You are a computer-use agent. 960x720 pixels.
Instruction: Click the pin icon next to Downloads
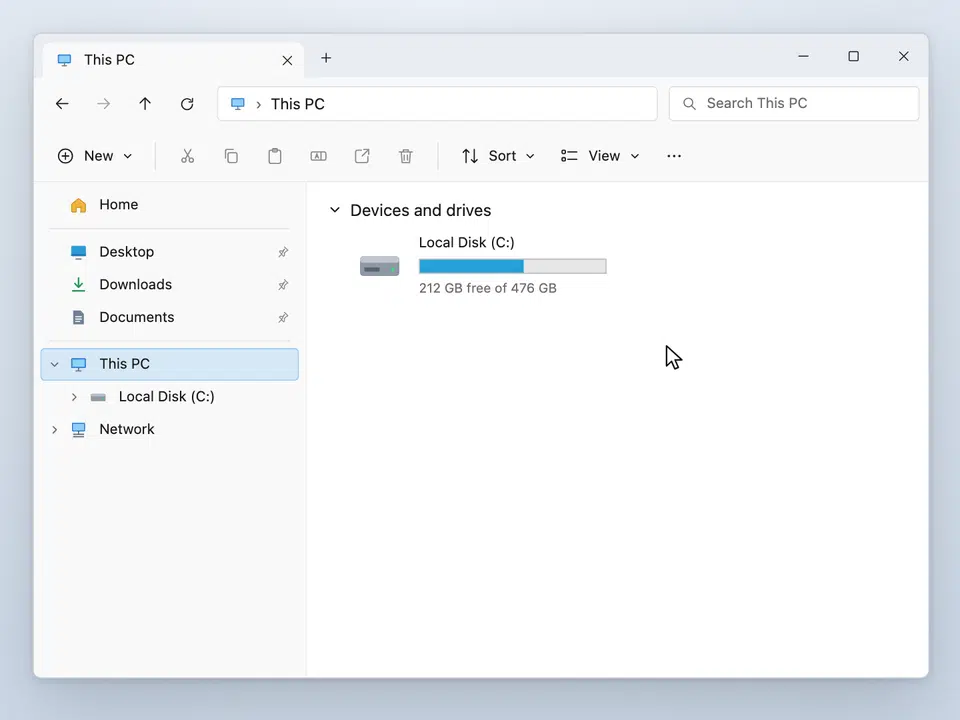pyautogui.click(x=283, y=285)
